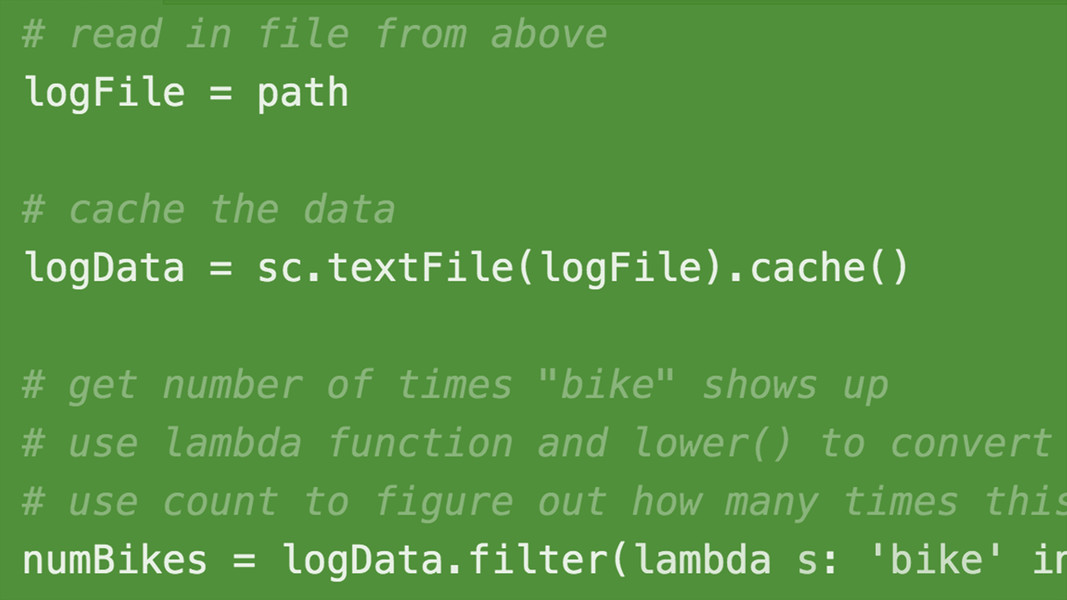Select the logData variable name
Viewport: 1067px width, 600px height.
point(104,267)
